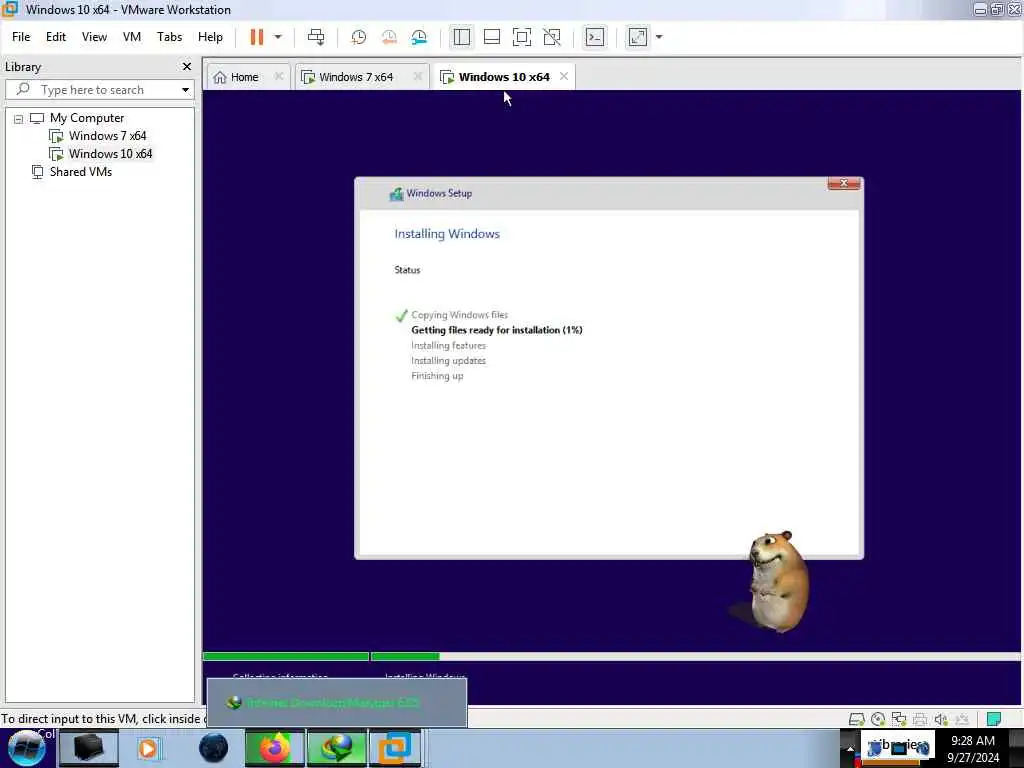Open the message log note icon

[993, 719]
